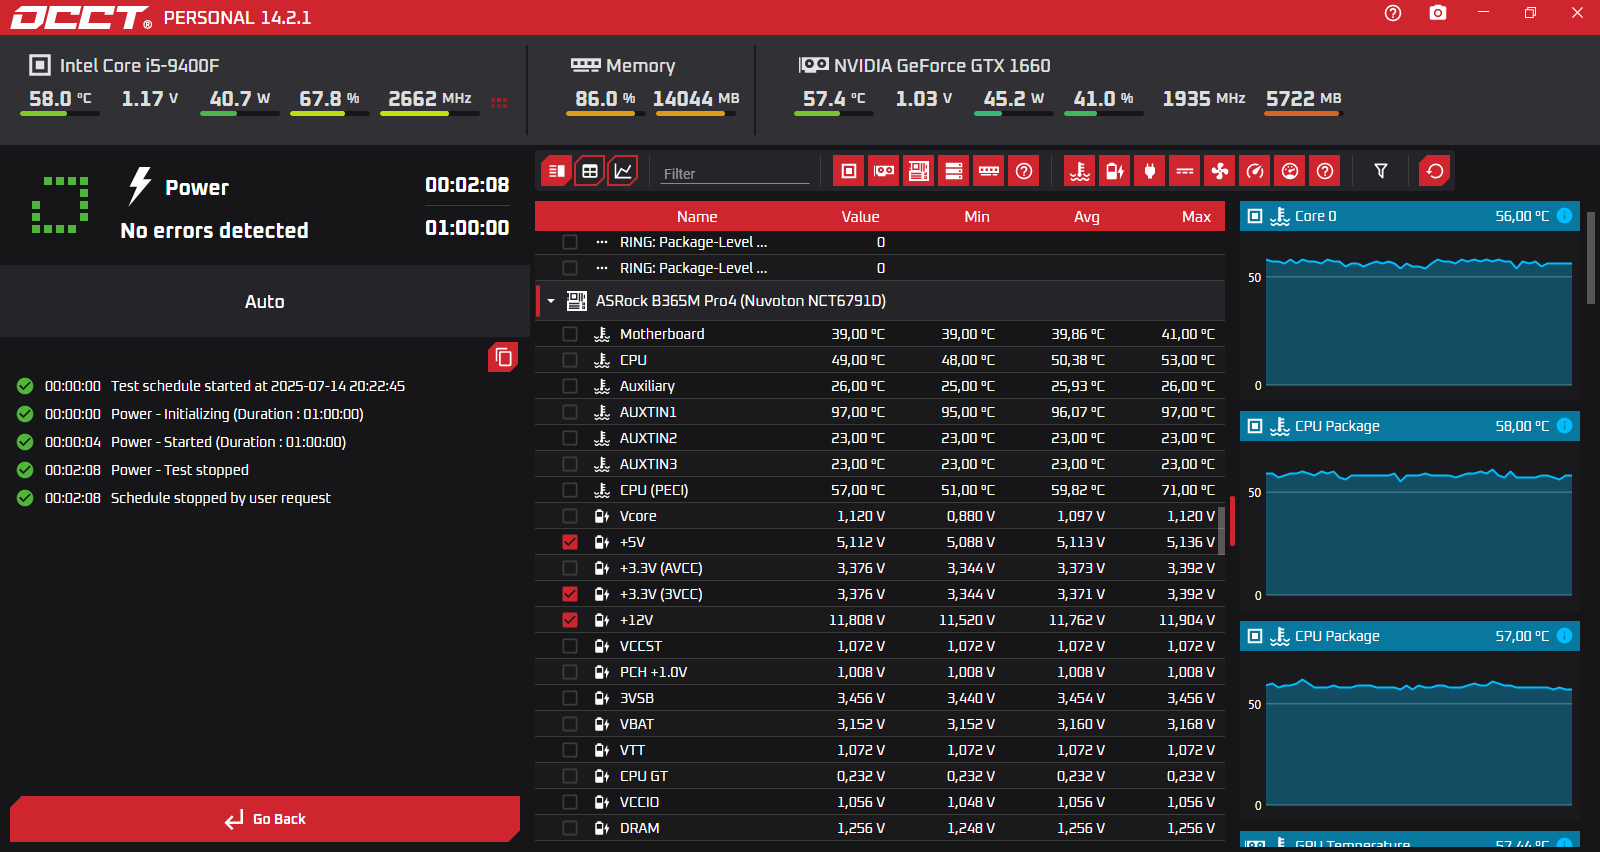Click the Go Back button

pos(265,819)
